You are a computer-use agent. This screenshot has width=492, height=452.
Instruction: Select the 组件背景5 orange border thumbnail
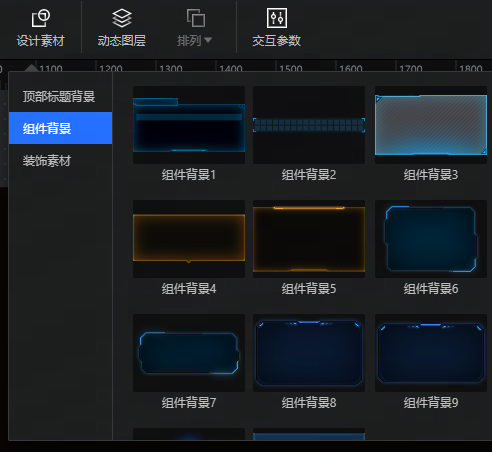309,239
